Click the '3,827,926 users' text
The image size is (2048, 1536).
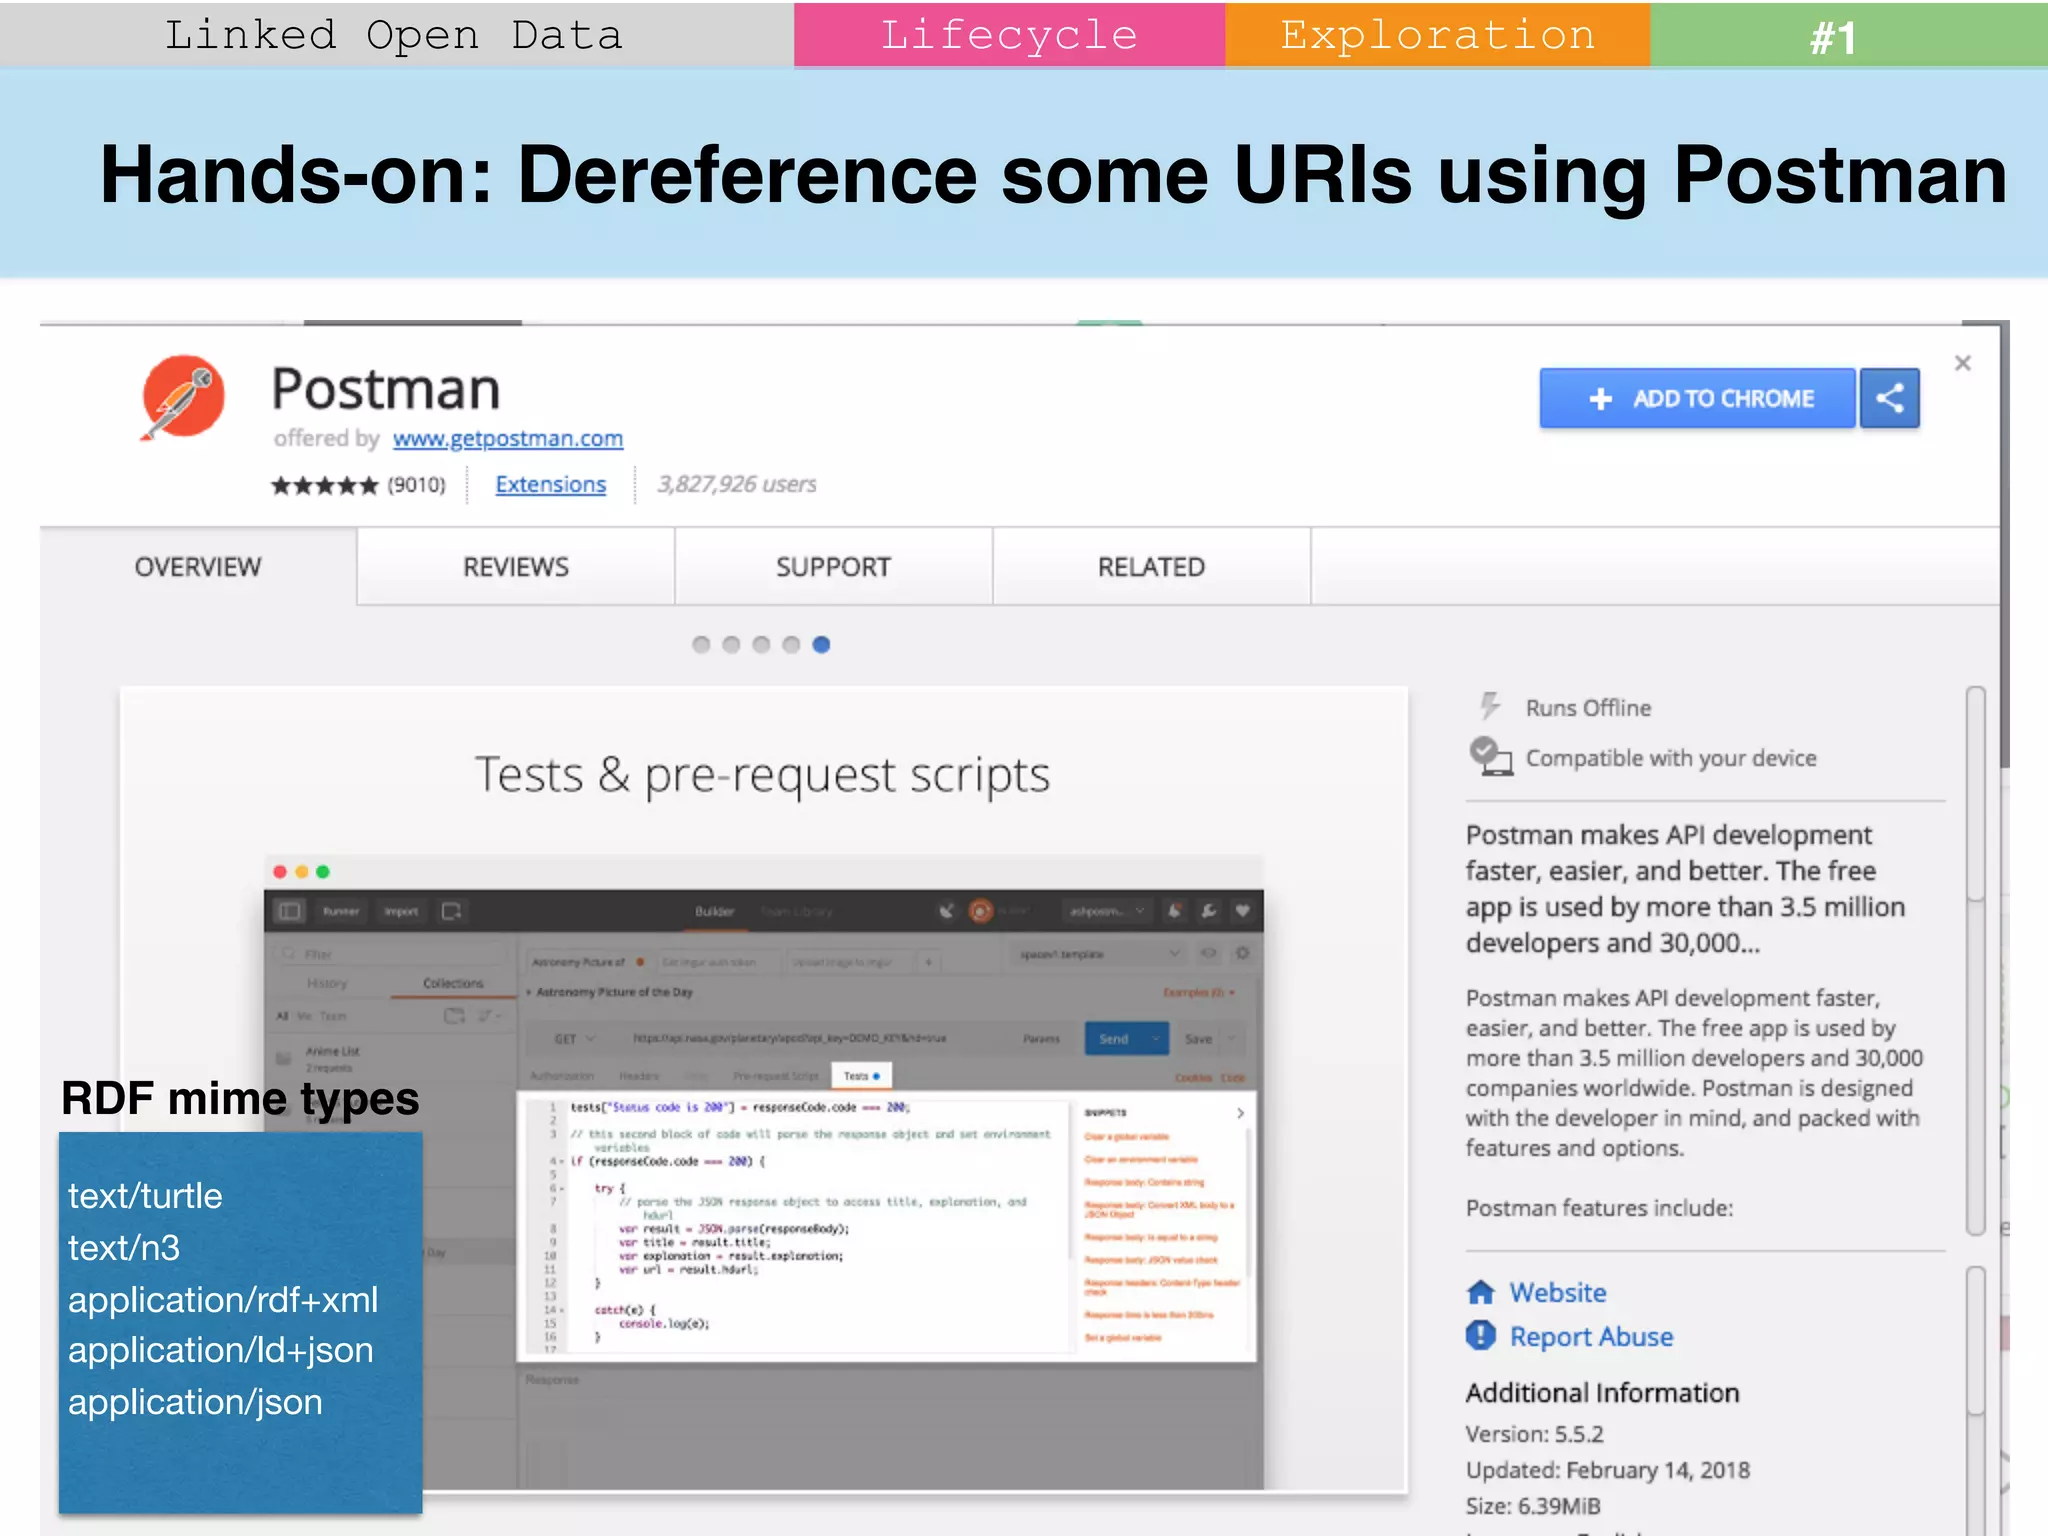(x=737, y=484)
